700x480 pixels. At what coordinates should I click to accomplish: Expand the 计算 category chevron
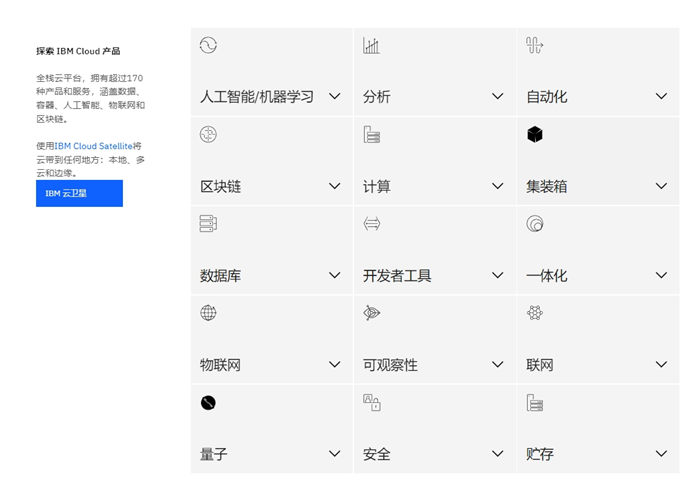coord(498,186)
